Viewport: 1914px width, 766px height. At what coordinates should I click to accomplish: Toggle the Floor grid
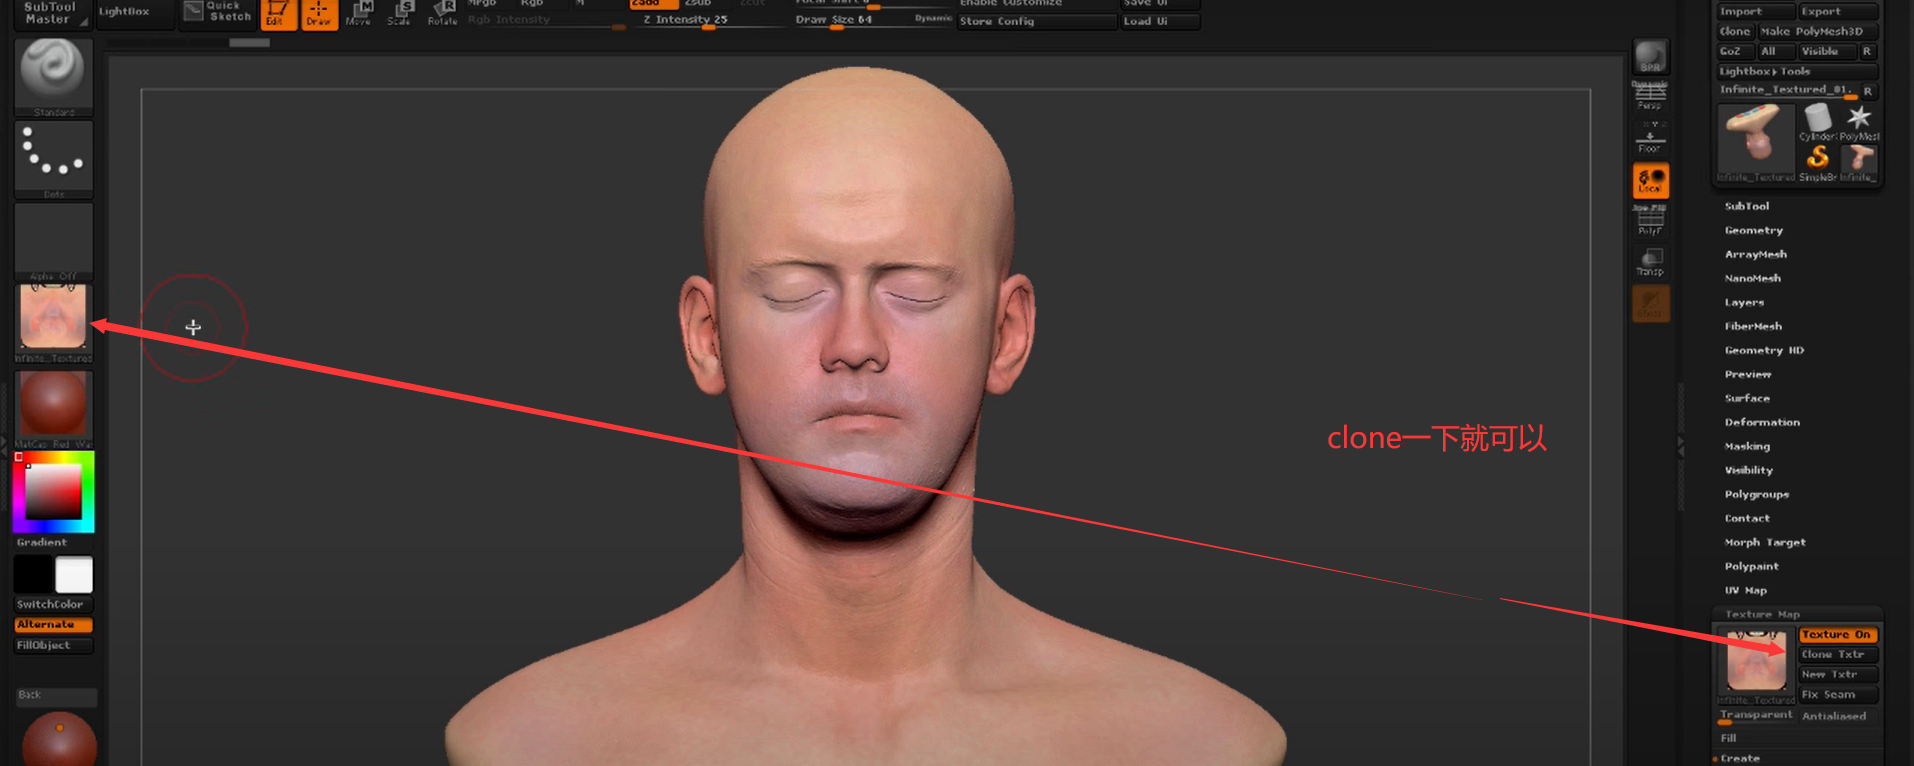click(x=1650, y=137)
